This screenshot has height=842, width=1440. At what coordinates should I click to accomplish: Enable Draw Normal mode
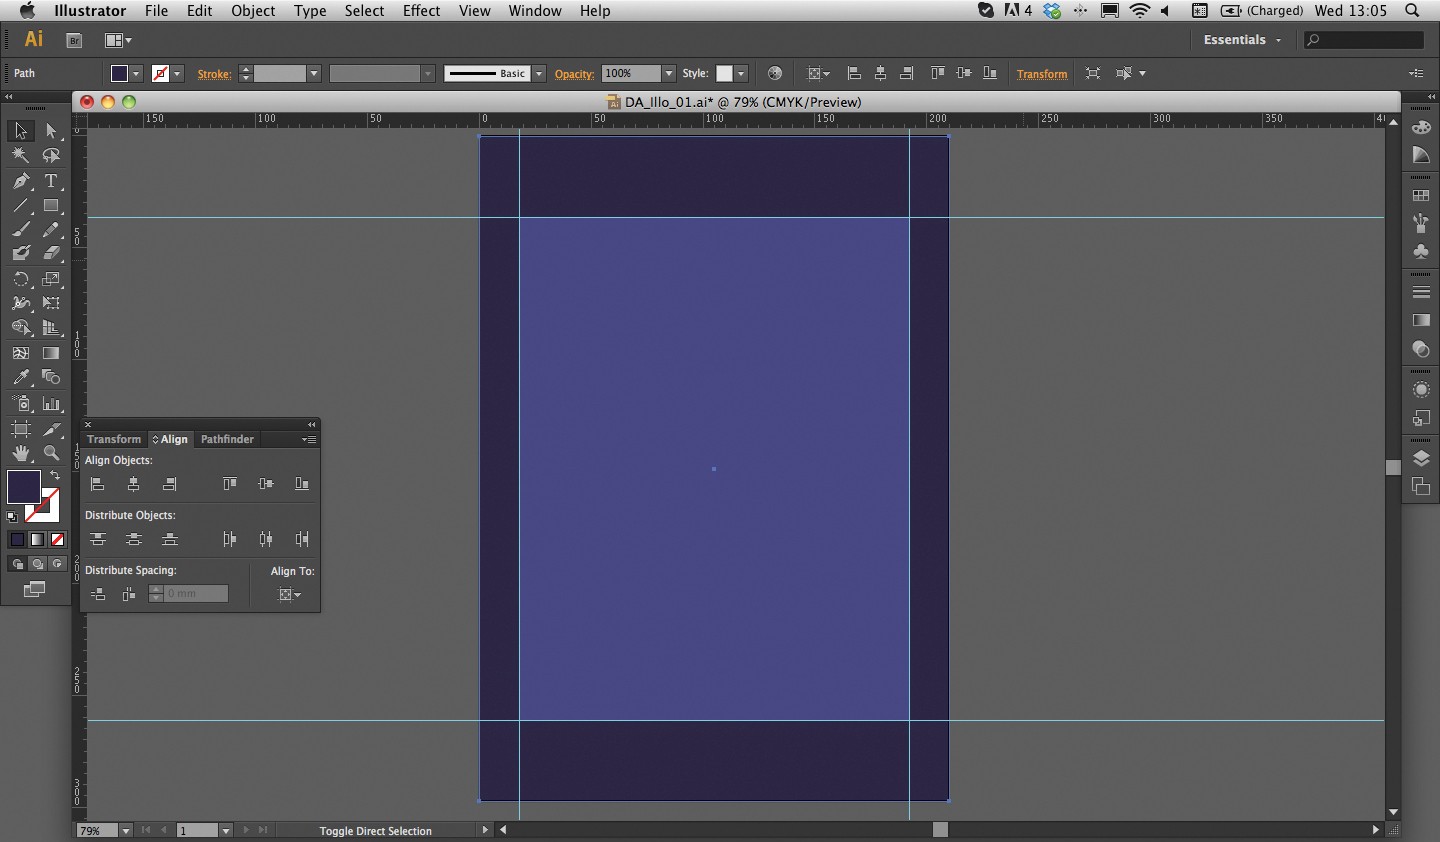coord(17,564)
